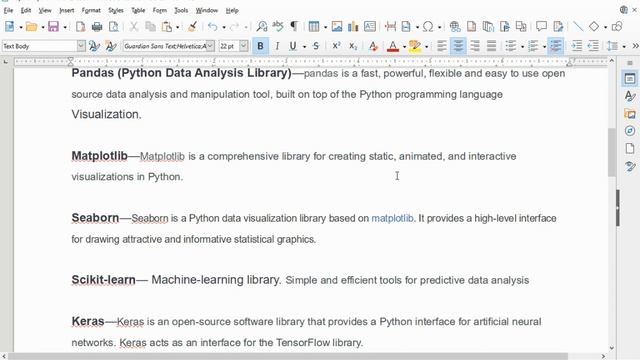Center the paragraph horizontally
Viewport: 640px width, 360px height.
click(458, 46)
